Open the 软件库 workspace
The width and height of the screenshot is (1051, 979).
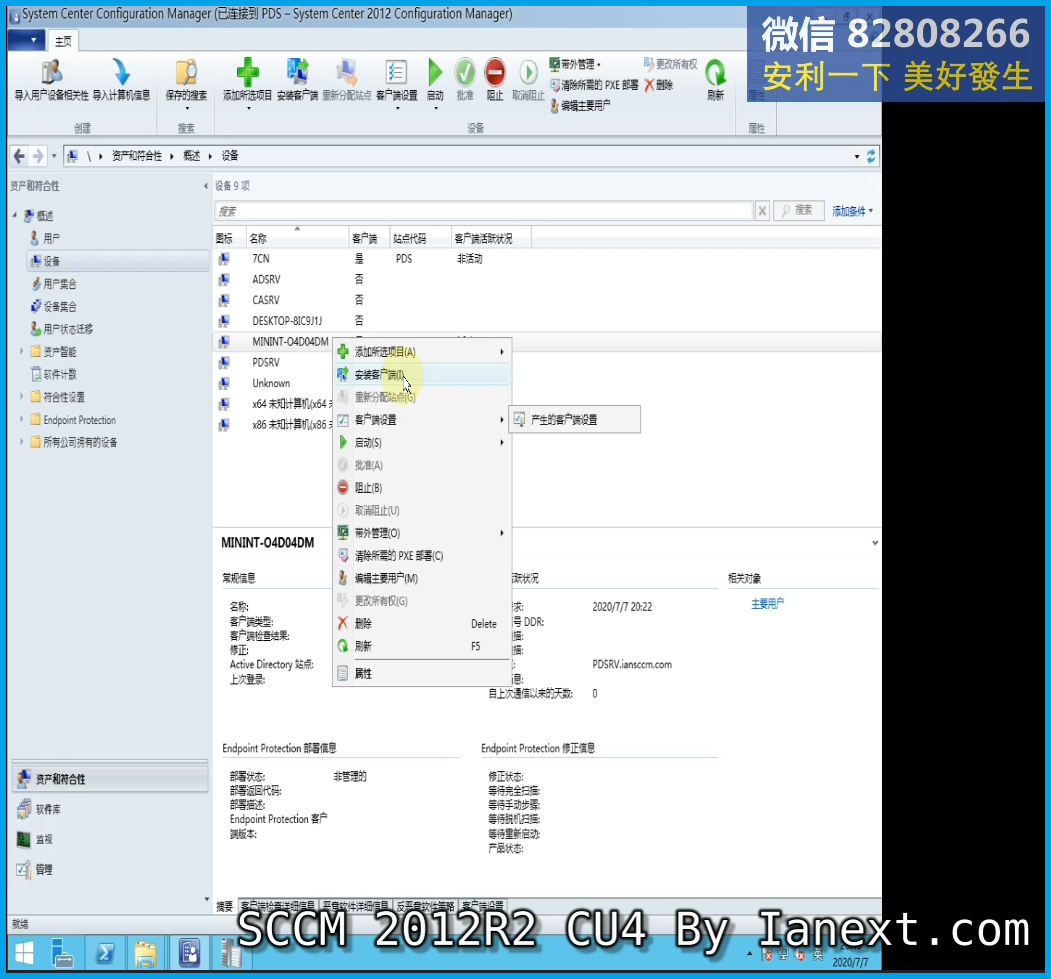[109, 809]
